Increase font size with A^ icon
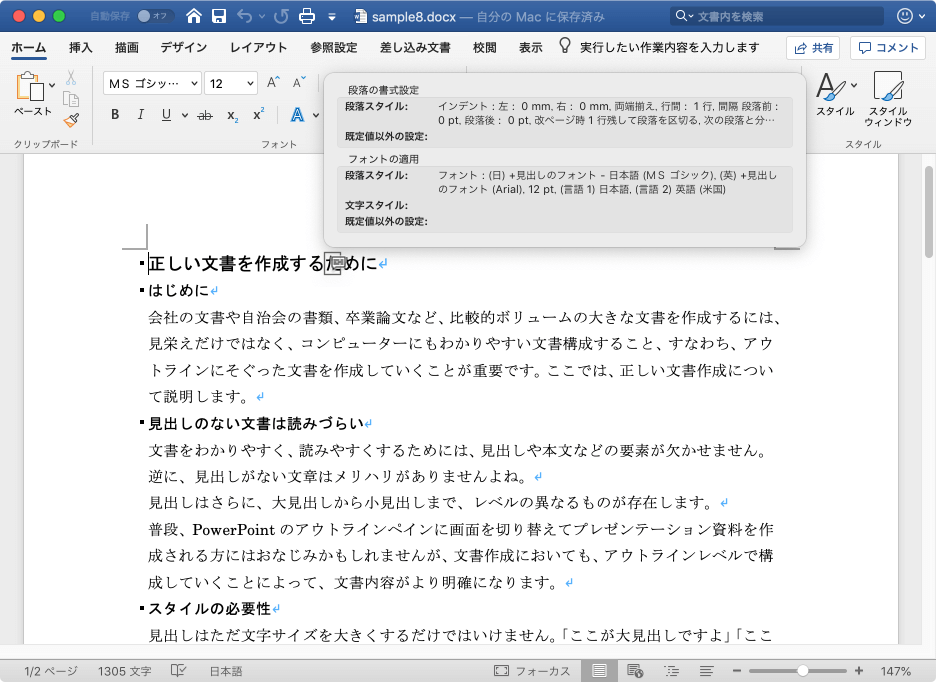 (273, 82)
